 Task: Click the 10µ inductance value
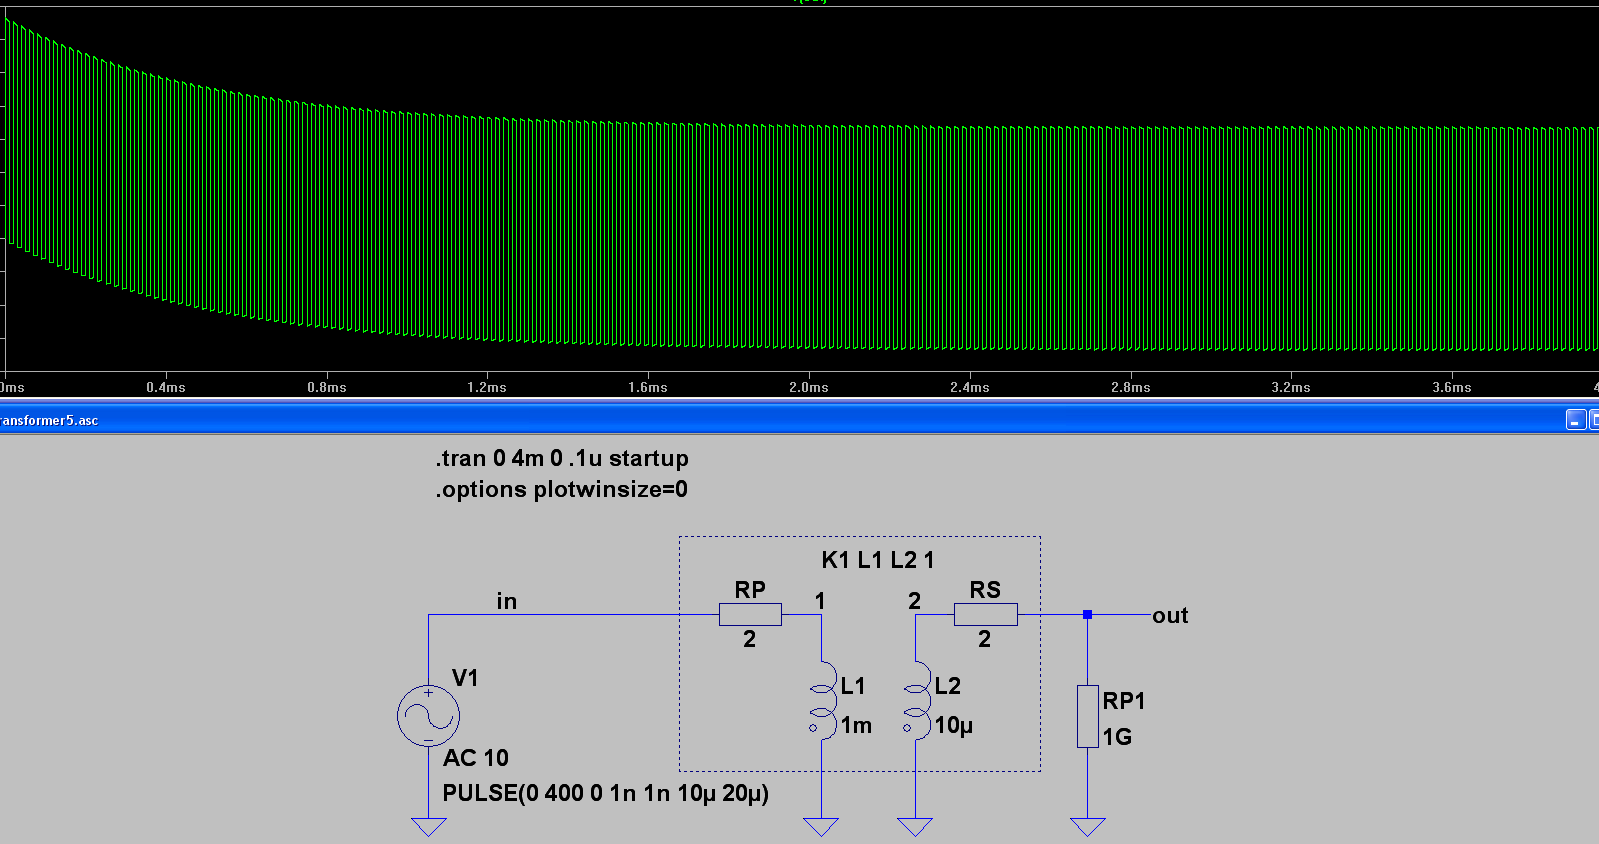click(953, 725)
